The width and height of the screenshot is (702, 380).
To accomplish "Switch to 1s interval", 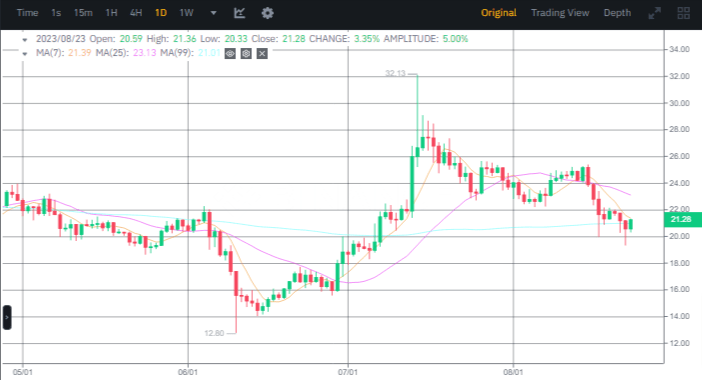I will tap(56, 13).
